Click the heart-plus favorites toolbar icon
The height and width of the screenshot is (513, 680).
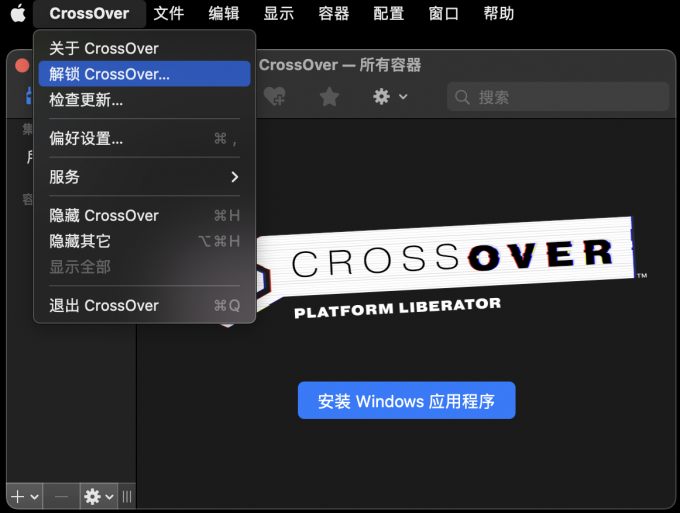coord(275,96)
